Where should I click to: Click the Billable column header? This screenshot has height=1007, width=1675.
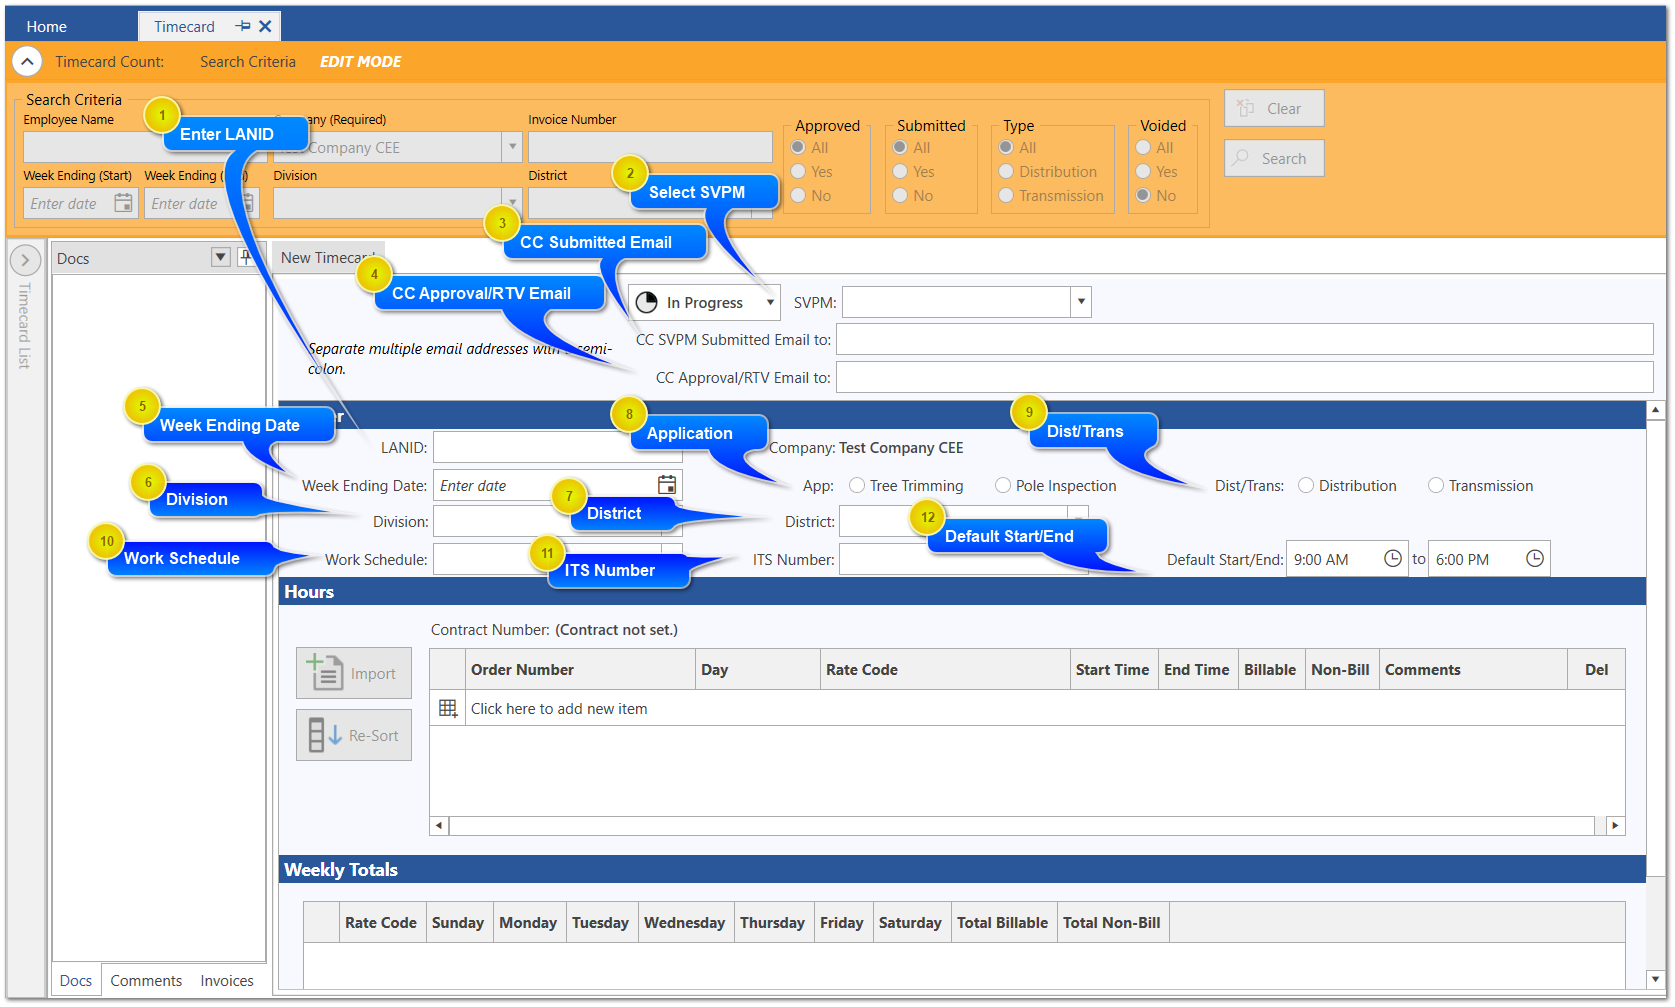click(x=1270, y=670)
